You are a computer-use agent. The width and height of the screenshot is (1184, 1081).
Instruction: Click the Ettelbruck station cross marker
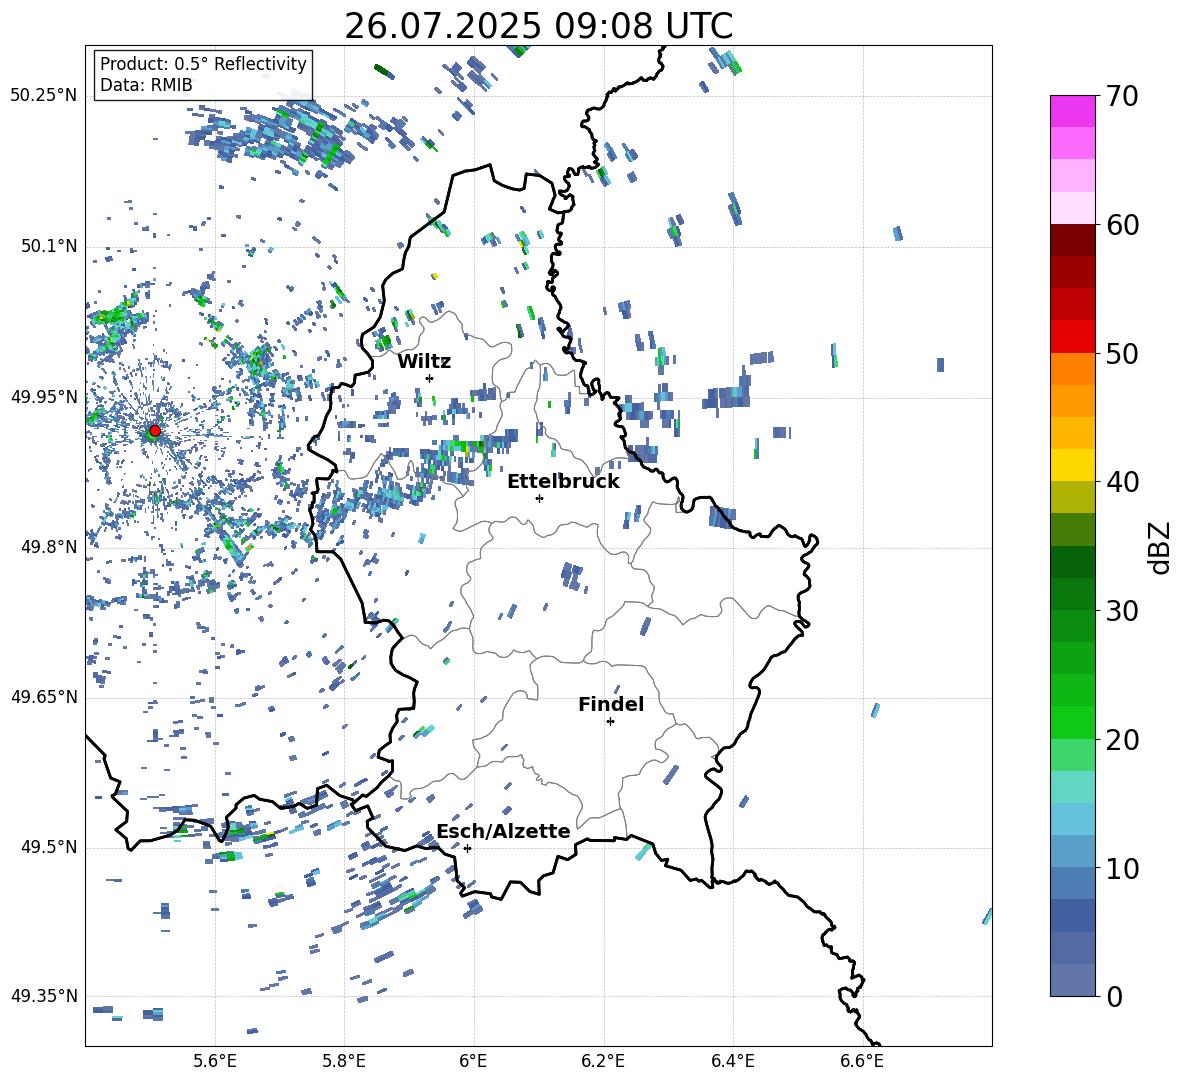(539, 498)
